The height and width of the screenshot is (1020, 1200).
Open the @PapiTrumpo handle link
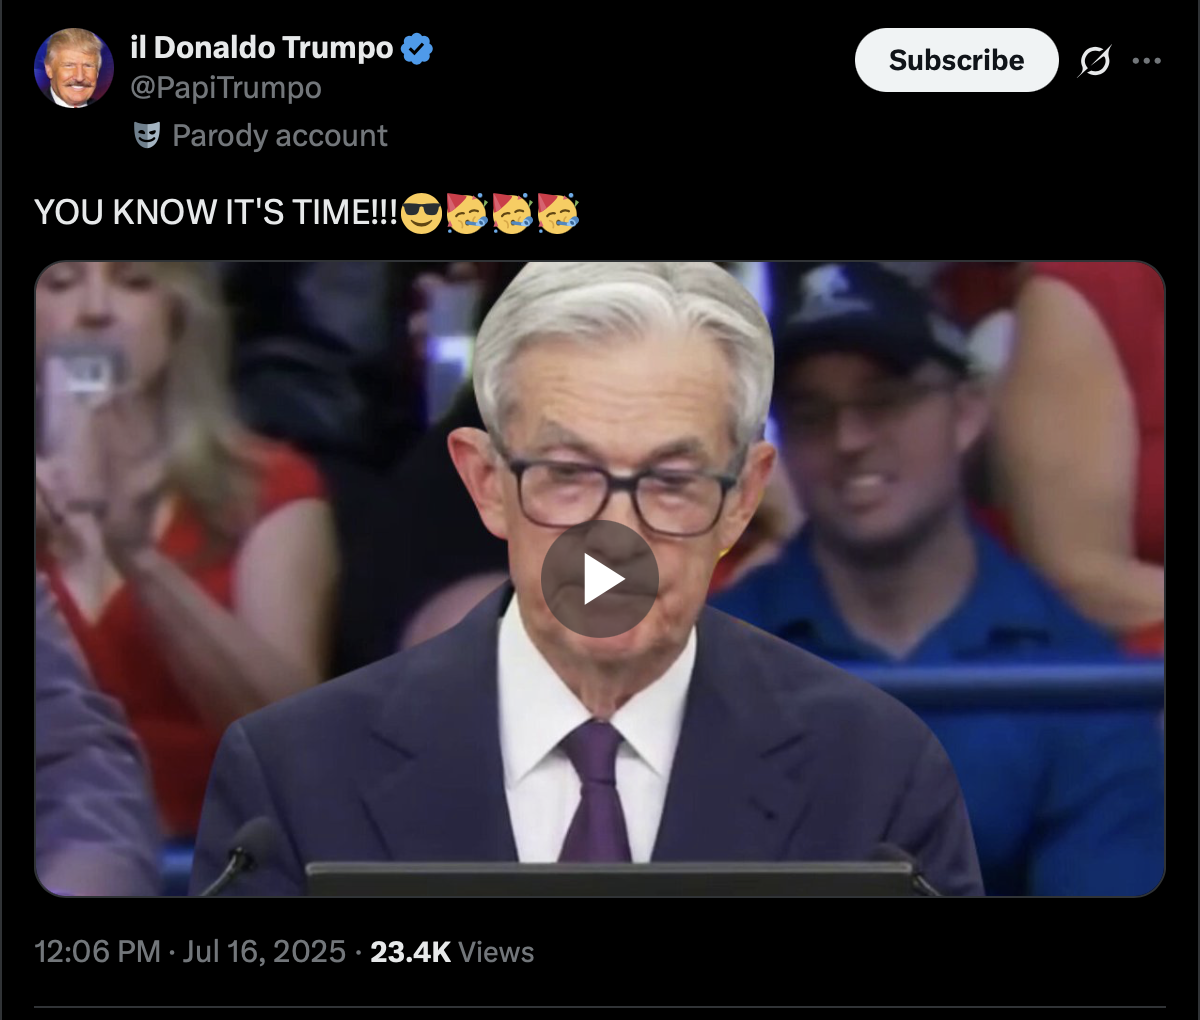click(226, 88)
